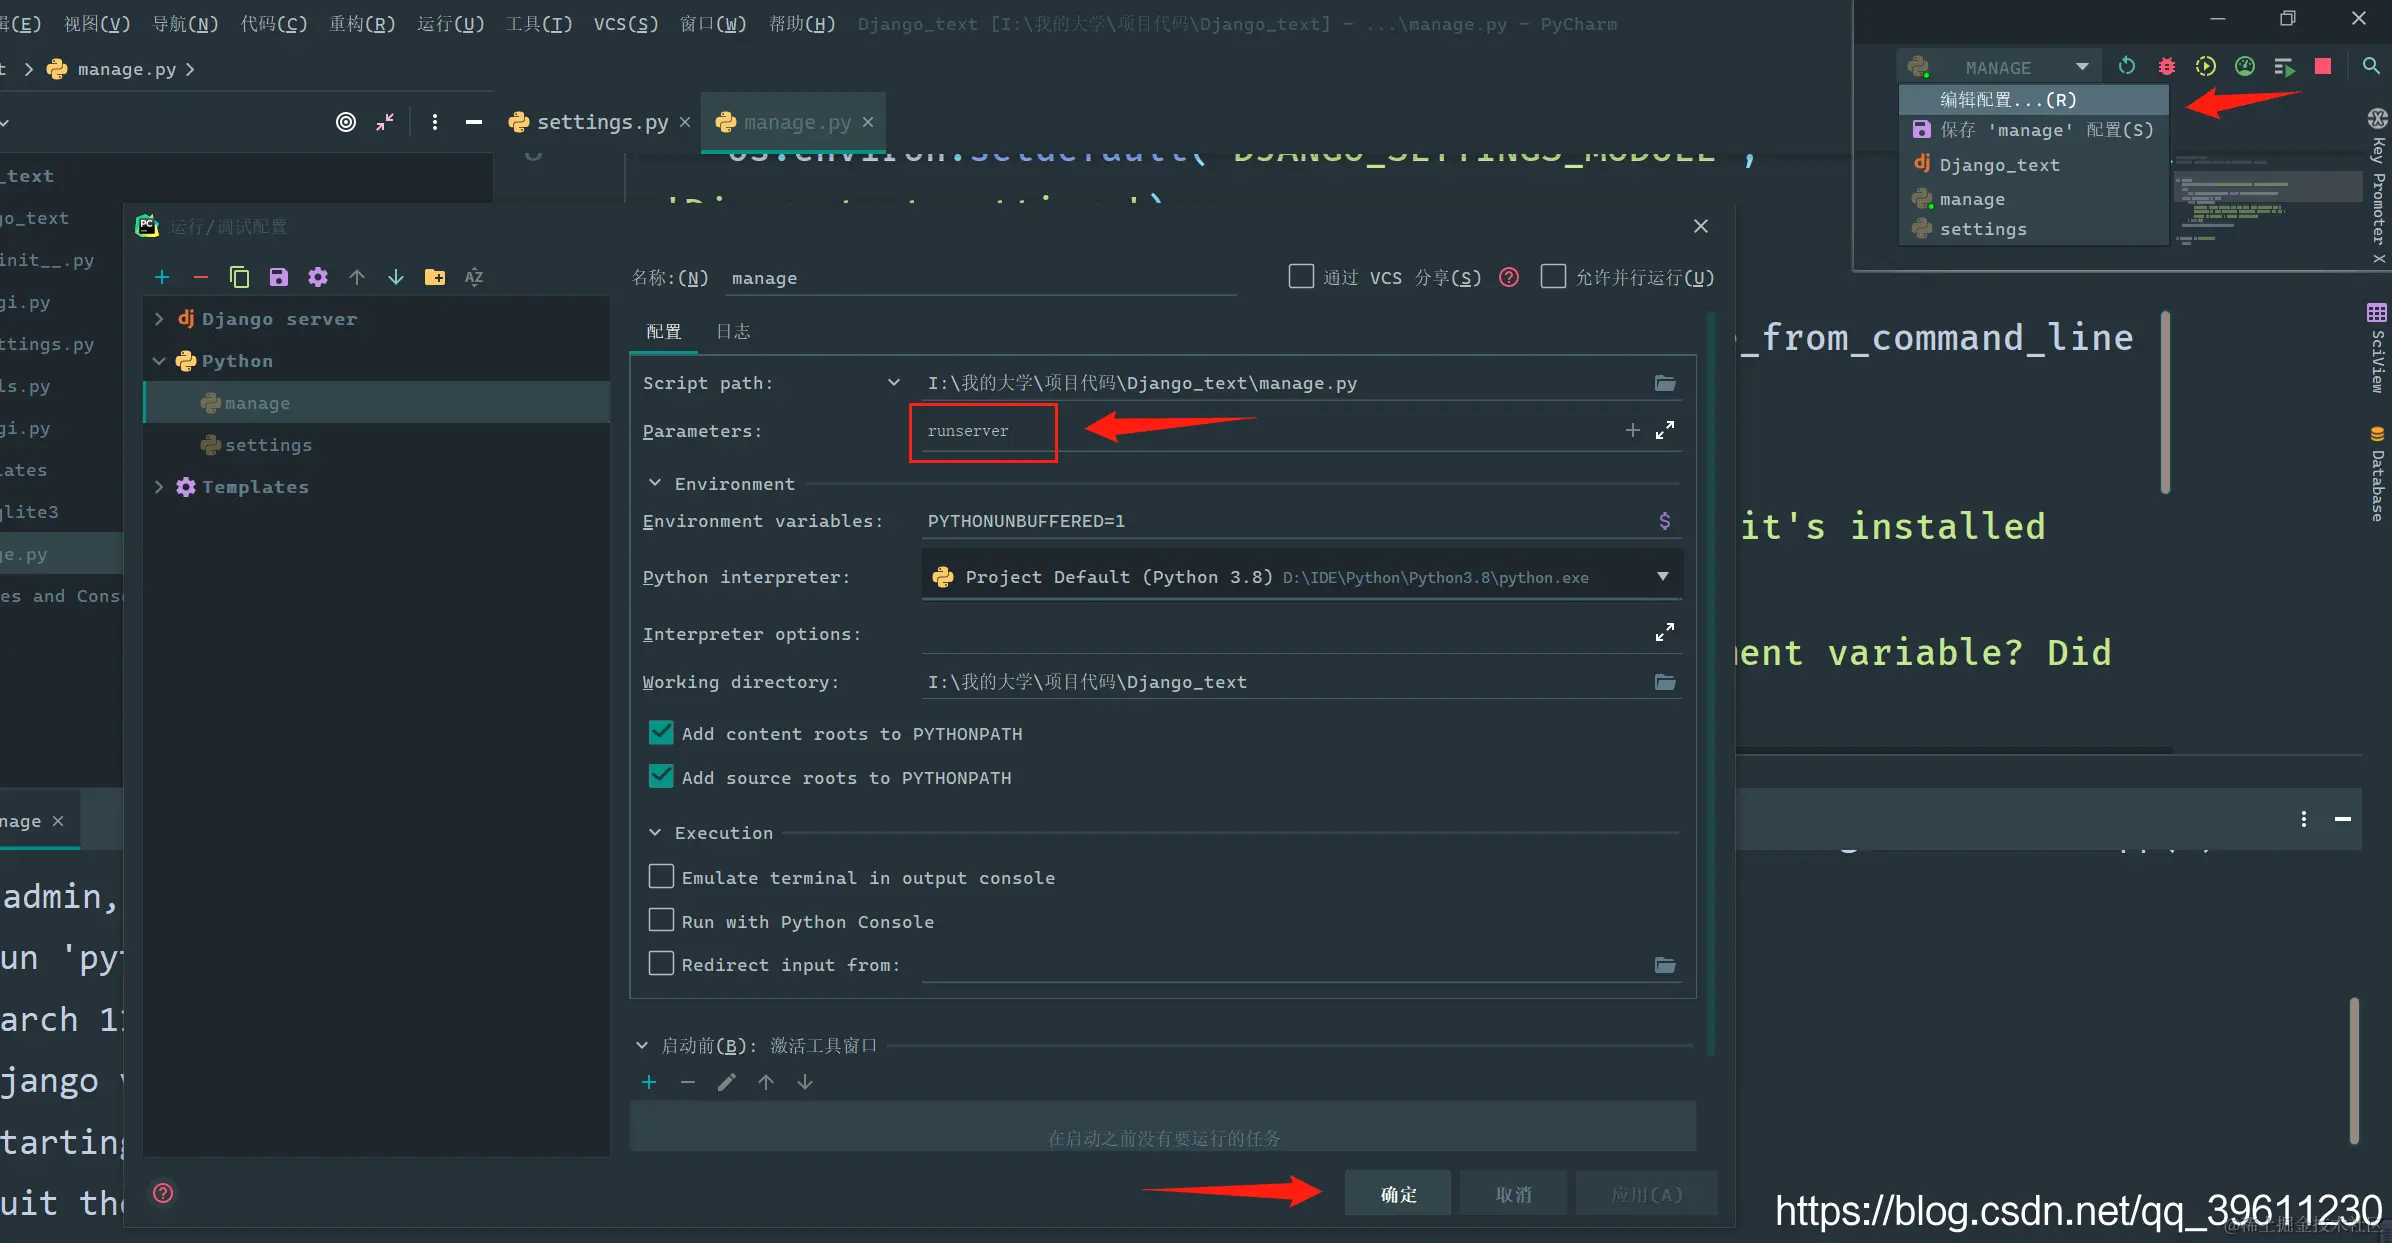Click the sort configurations alphabetically icon
Viewport: 2392px width, 1243px height.
(x=474, y=277)
